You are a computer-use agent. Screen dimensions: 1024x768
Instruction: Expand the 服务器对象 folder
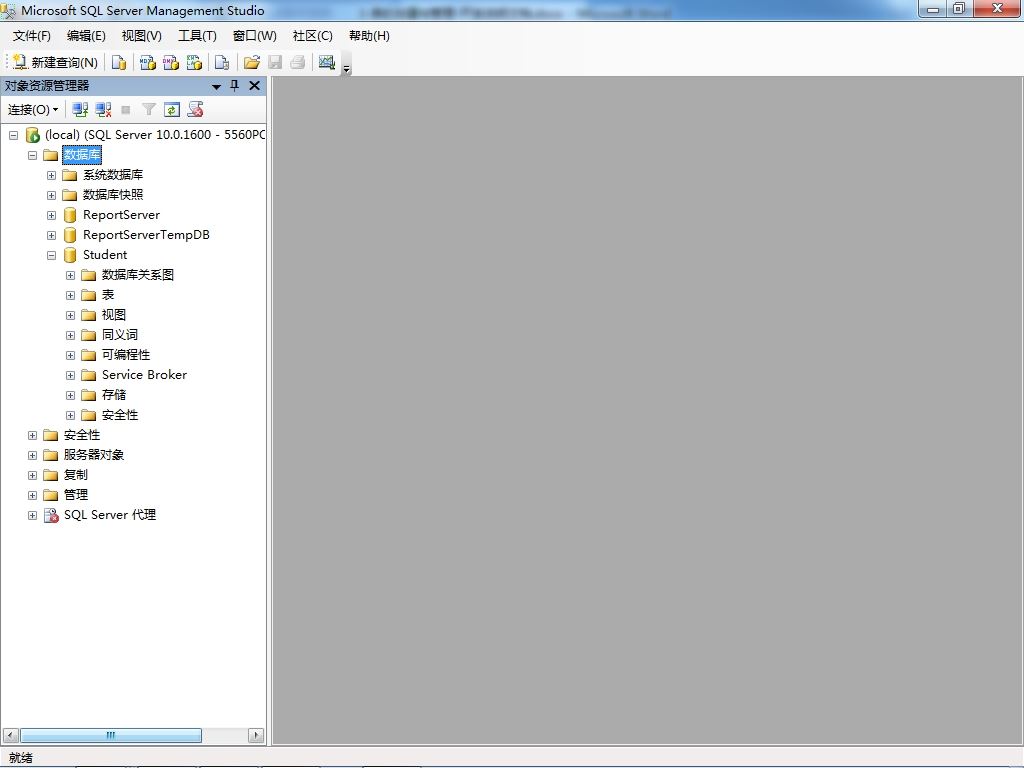pyautogui.click(x=32, y=455)
